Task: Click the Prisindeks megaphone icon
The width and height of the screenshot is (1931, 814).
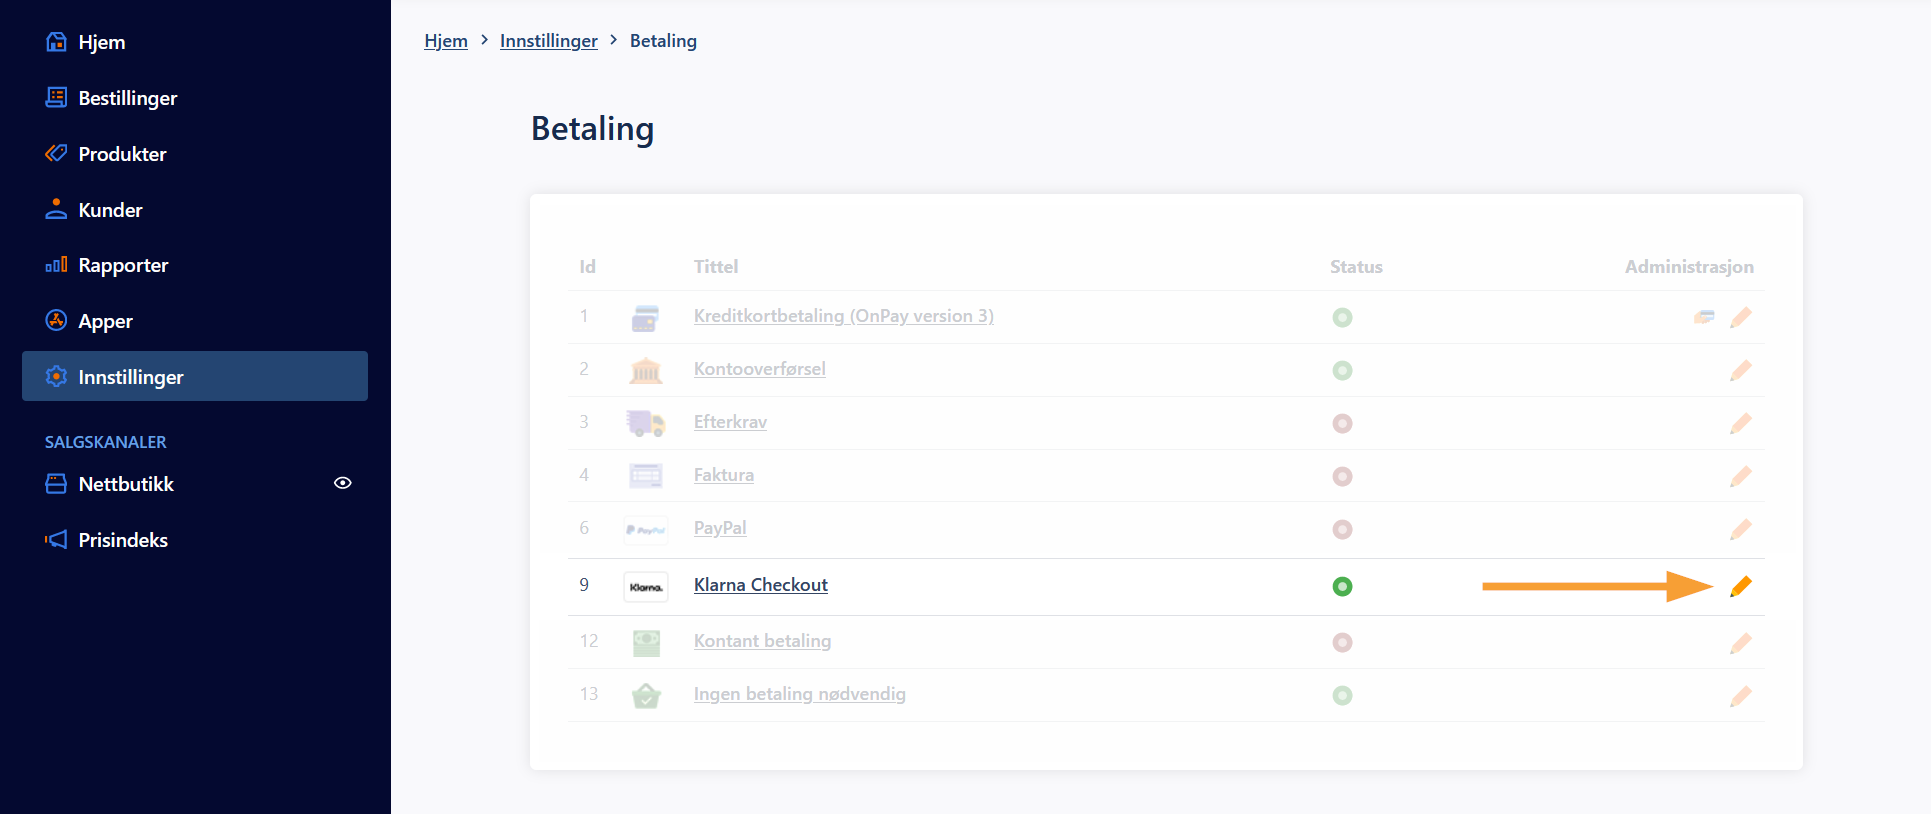Action: [57, 540]
